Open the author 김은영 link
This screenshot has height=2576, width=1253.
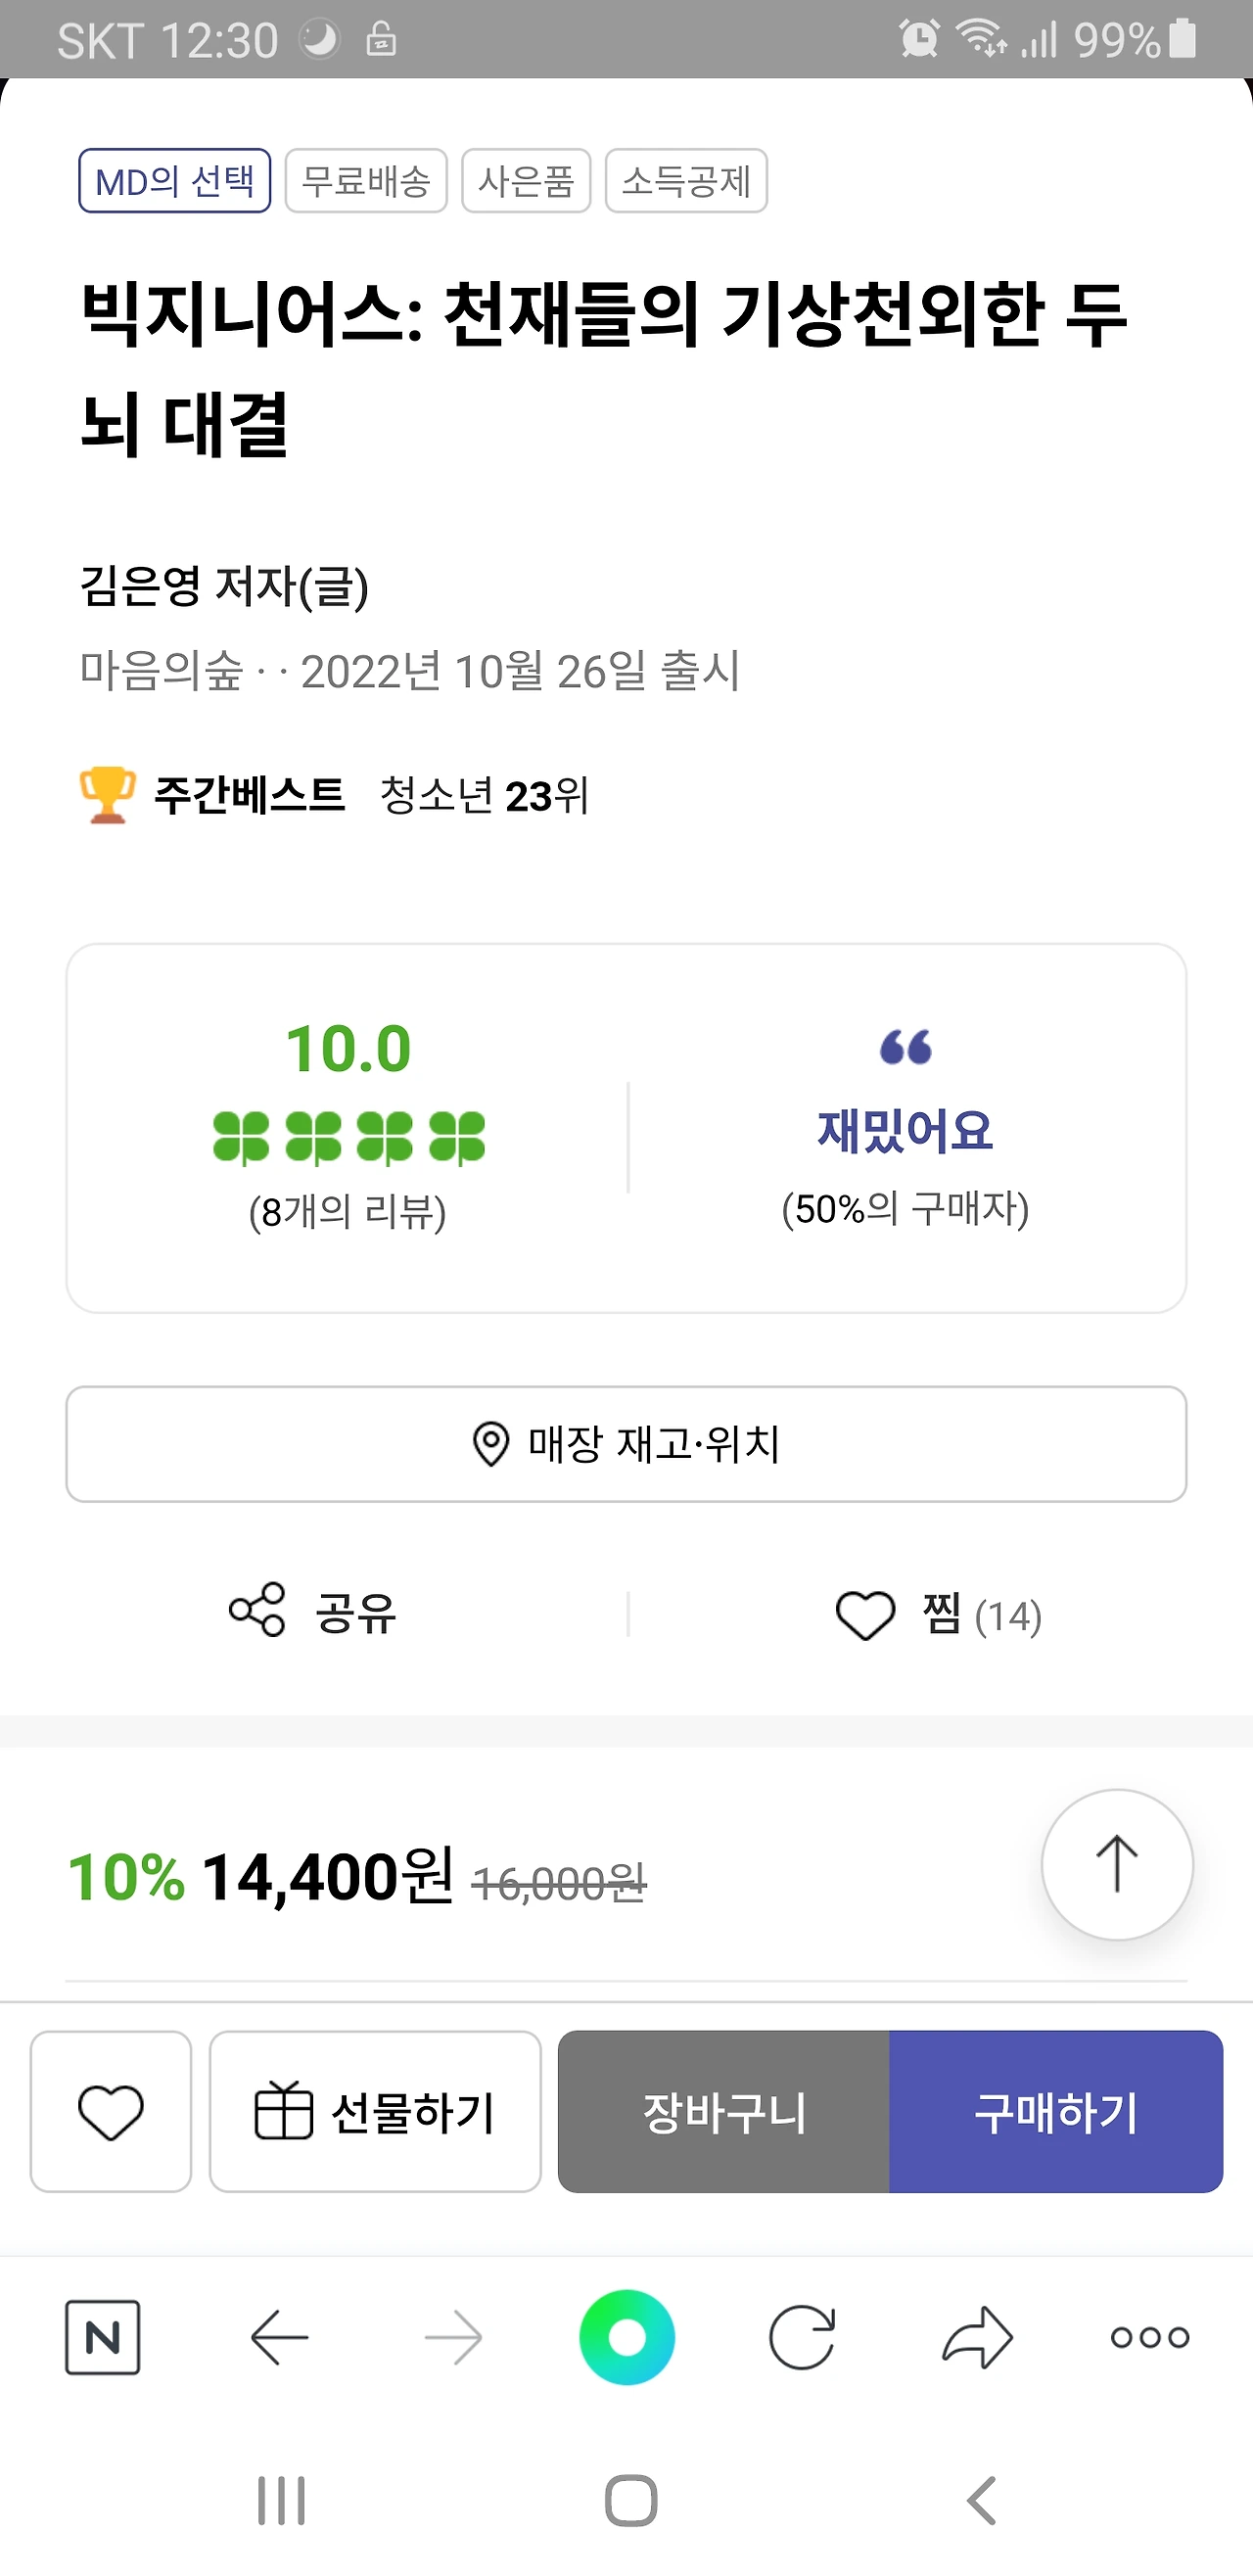point(141,586)
